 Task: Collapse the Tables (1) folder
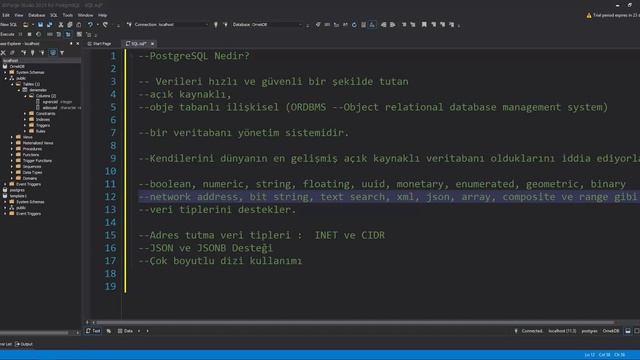coord(12,84)
